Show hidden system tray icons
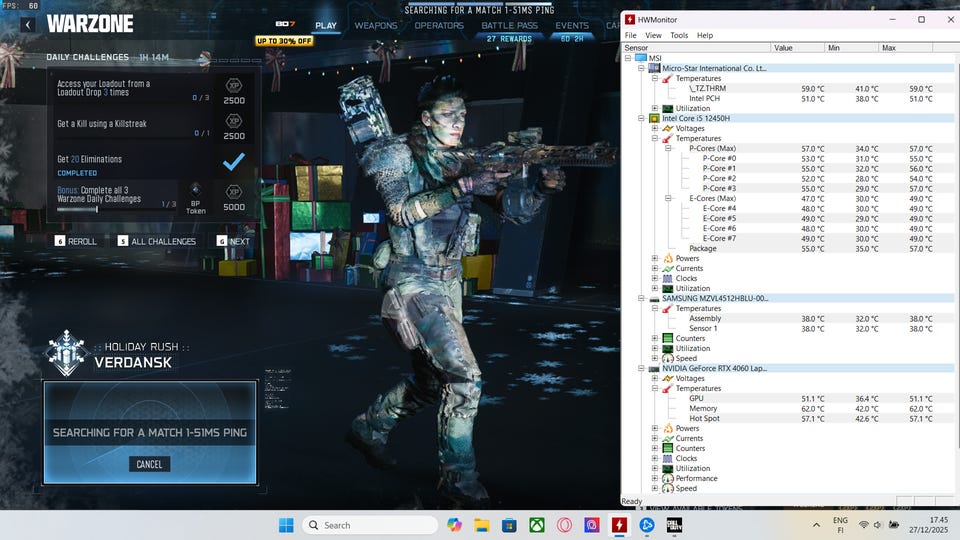The width and height of the screenshot is (960, 540). [x=816, y=525]
